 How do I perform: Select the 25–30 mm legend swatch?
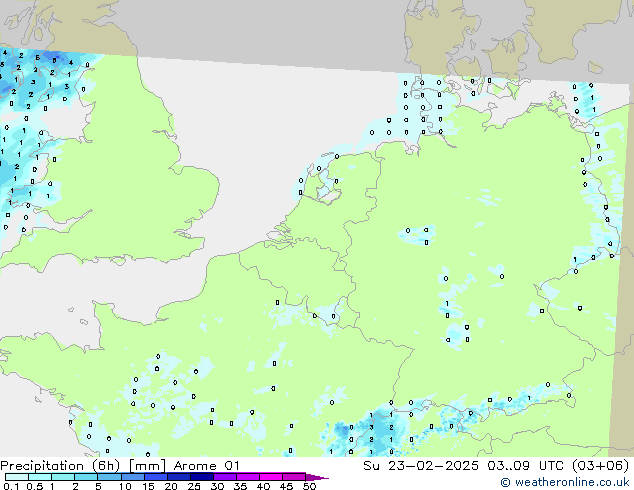[x=202, y=477]
